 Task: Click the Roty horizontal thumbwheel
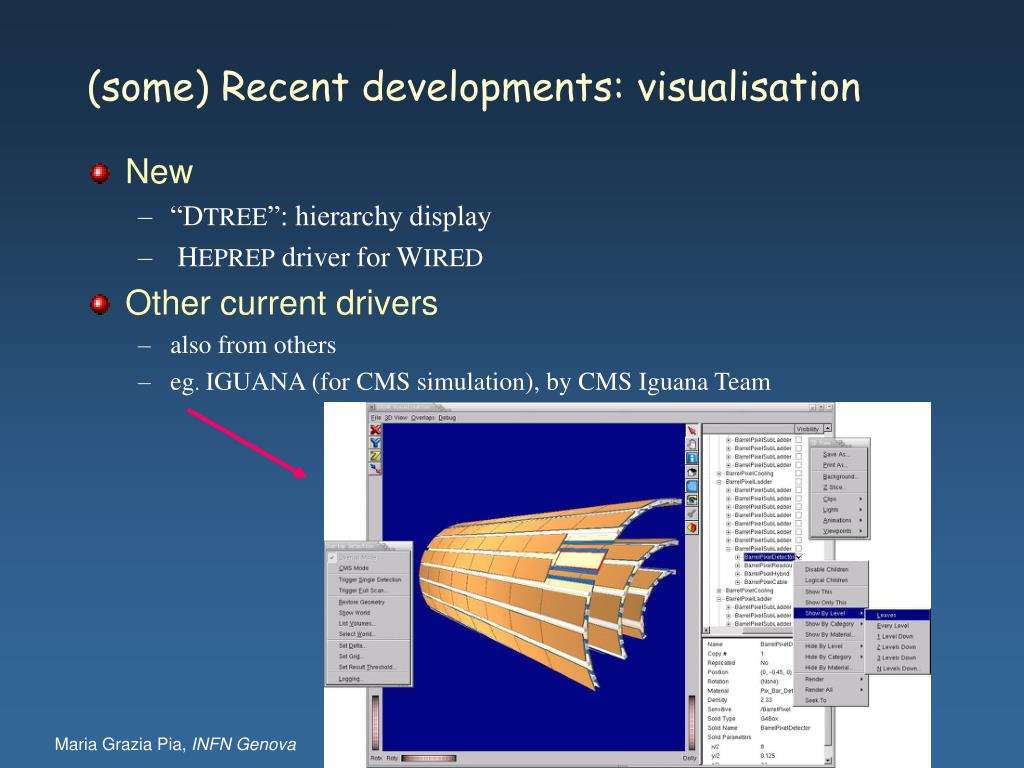tap(429, 758)
